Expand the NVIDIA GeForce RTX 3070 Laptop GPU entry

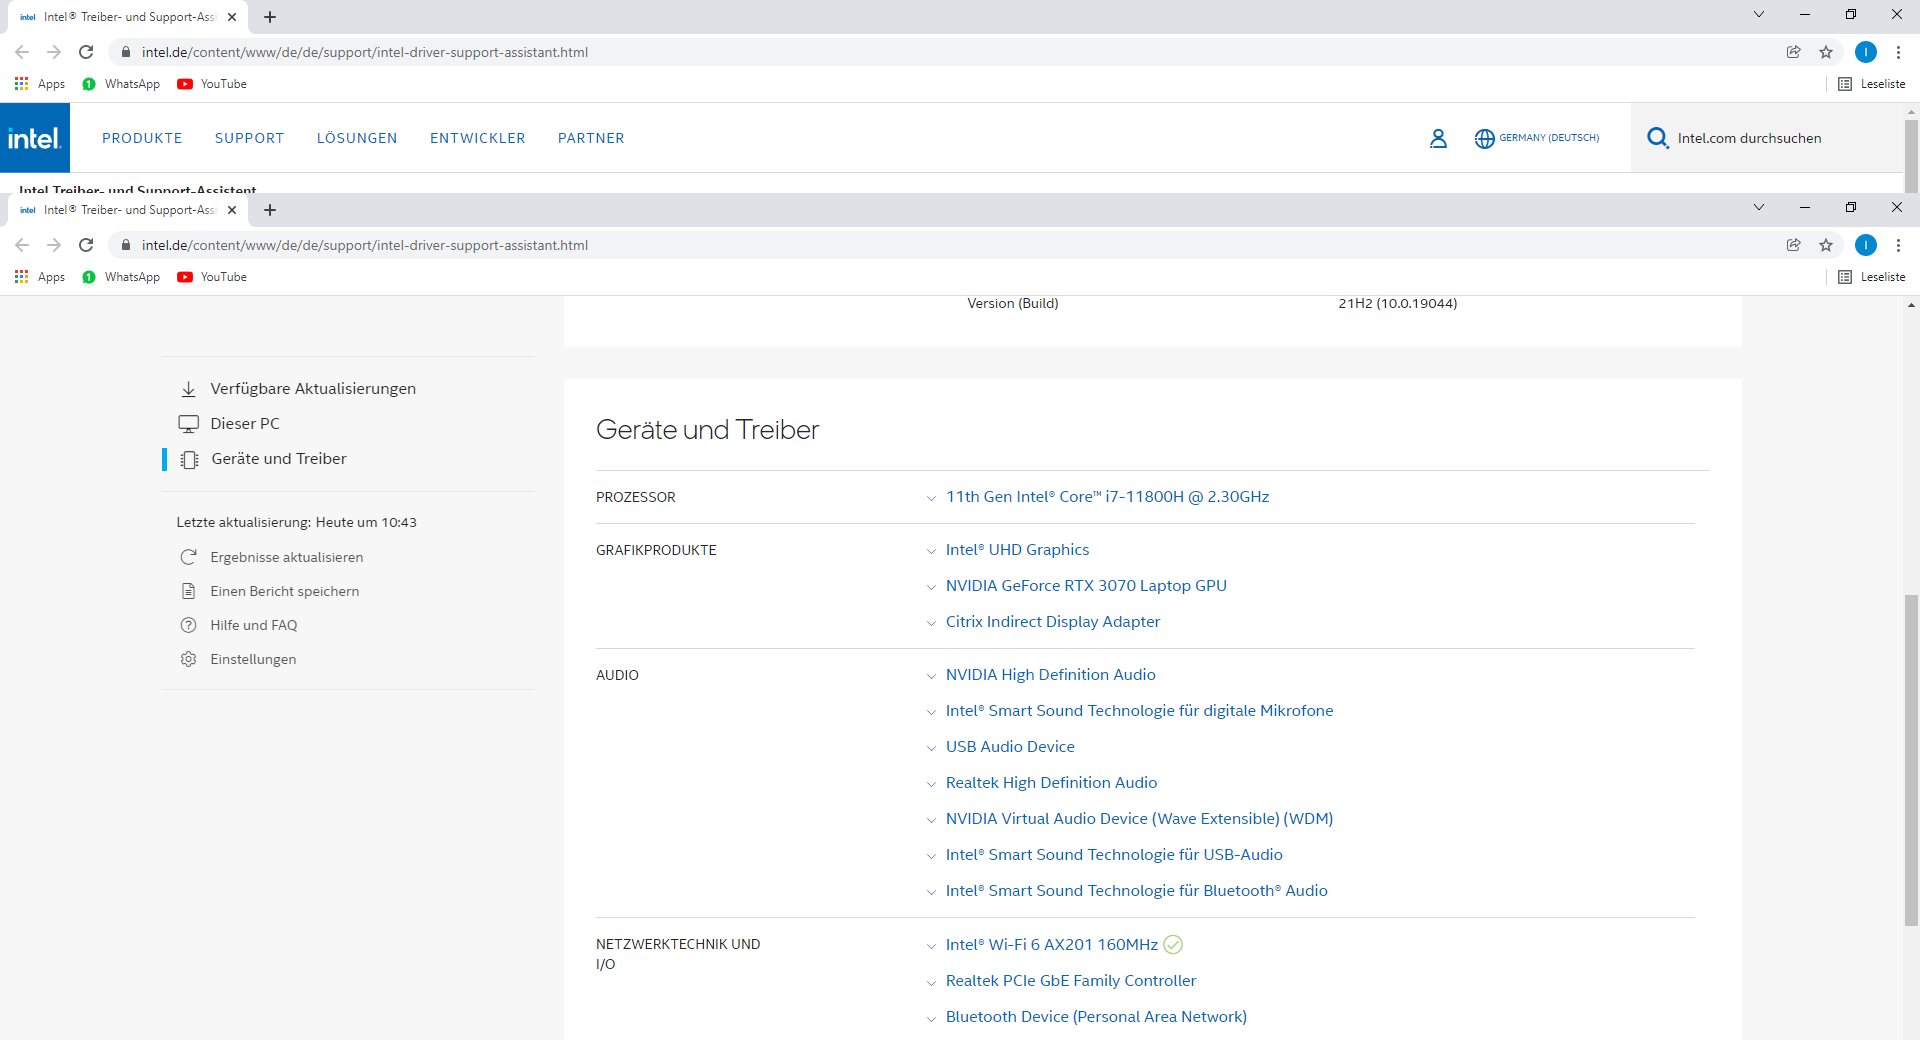[x=1086, y=586]
